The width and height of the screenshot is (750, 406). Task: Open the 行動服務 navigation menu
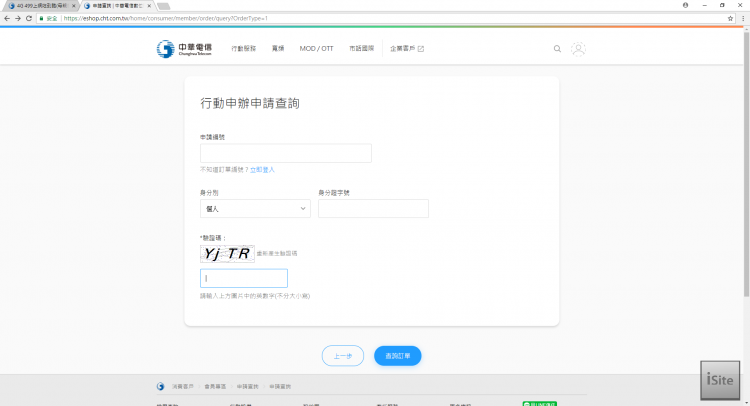(244, 48)
